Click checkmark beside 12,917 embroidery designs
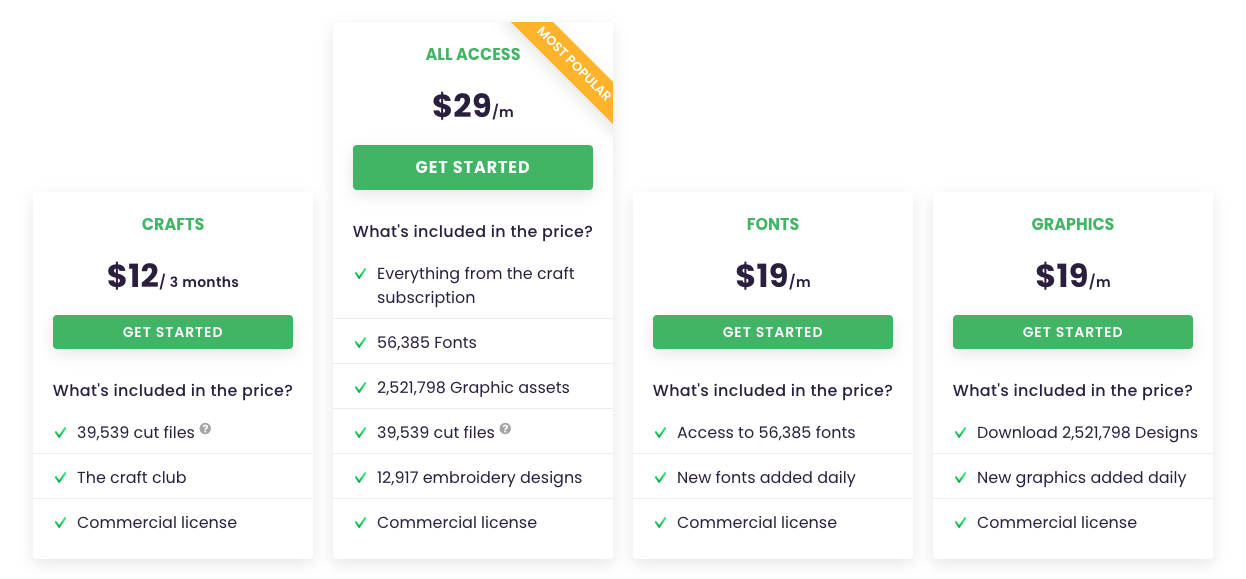1246x579 pixels. click(360, 478)
